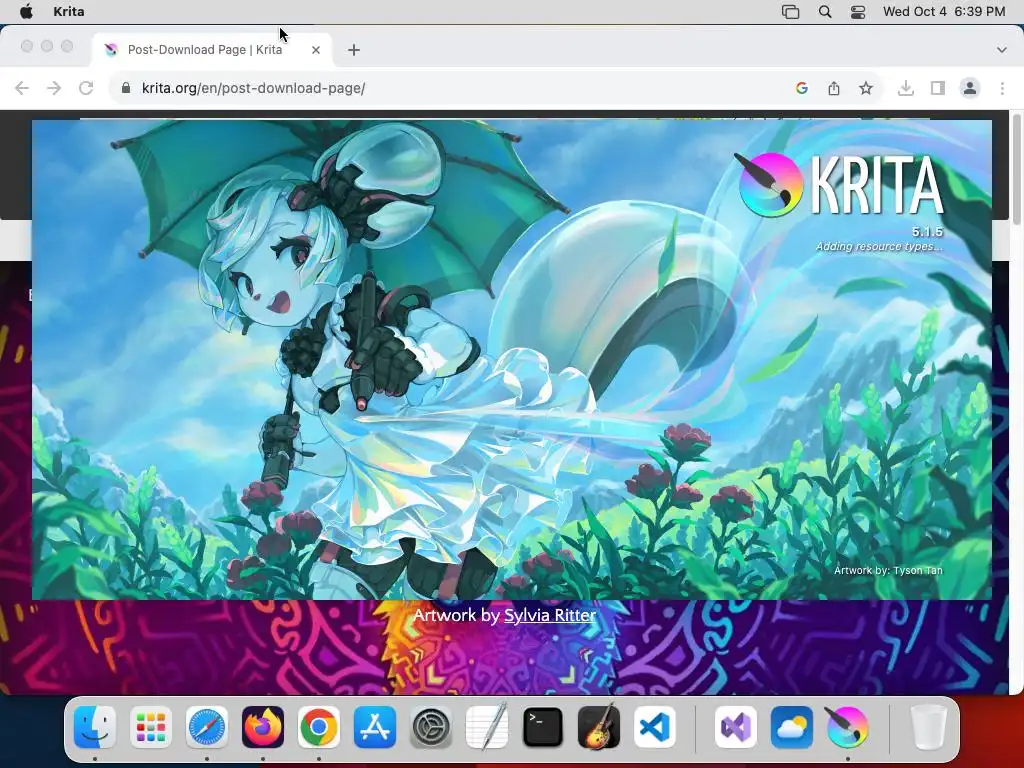Viewport: 1024px width, 768px height.
Task: Reload the Krita post-download page
Action: click(86, 88)
